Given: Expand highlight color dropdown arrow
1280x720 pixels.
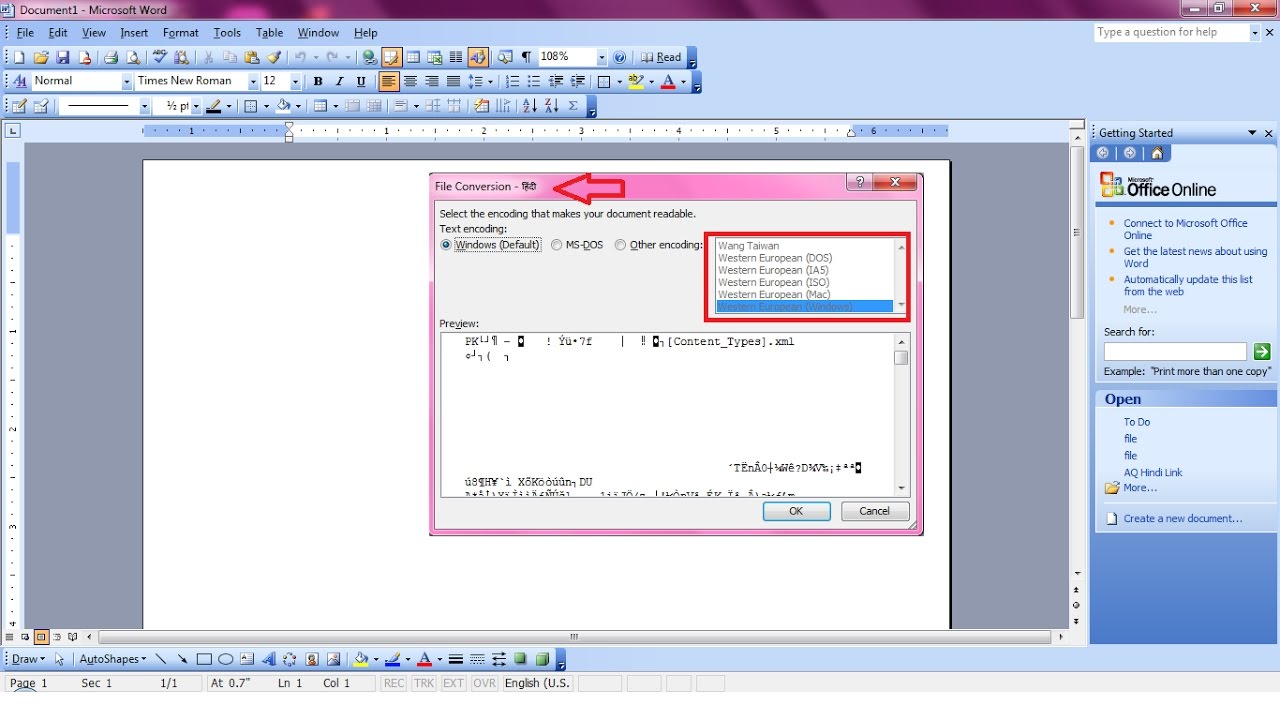Looking at the screenshot, I should (x=651, y=82).
